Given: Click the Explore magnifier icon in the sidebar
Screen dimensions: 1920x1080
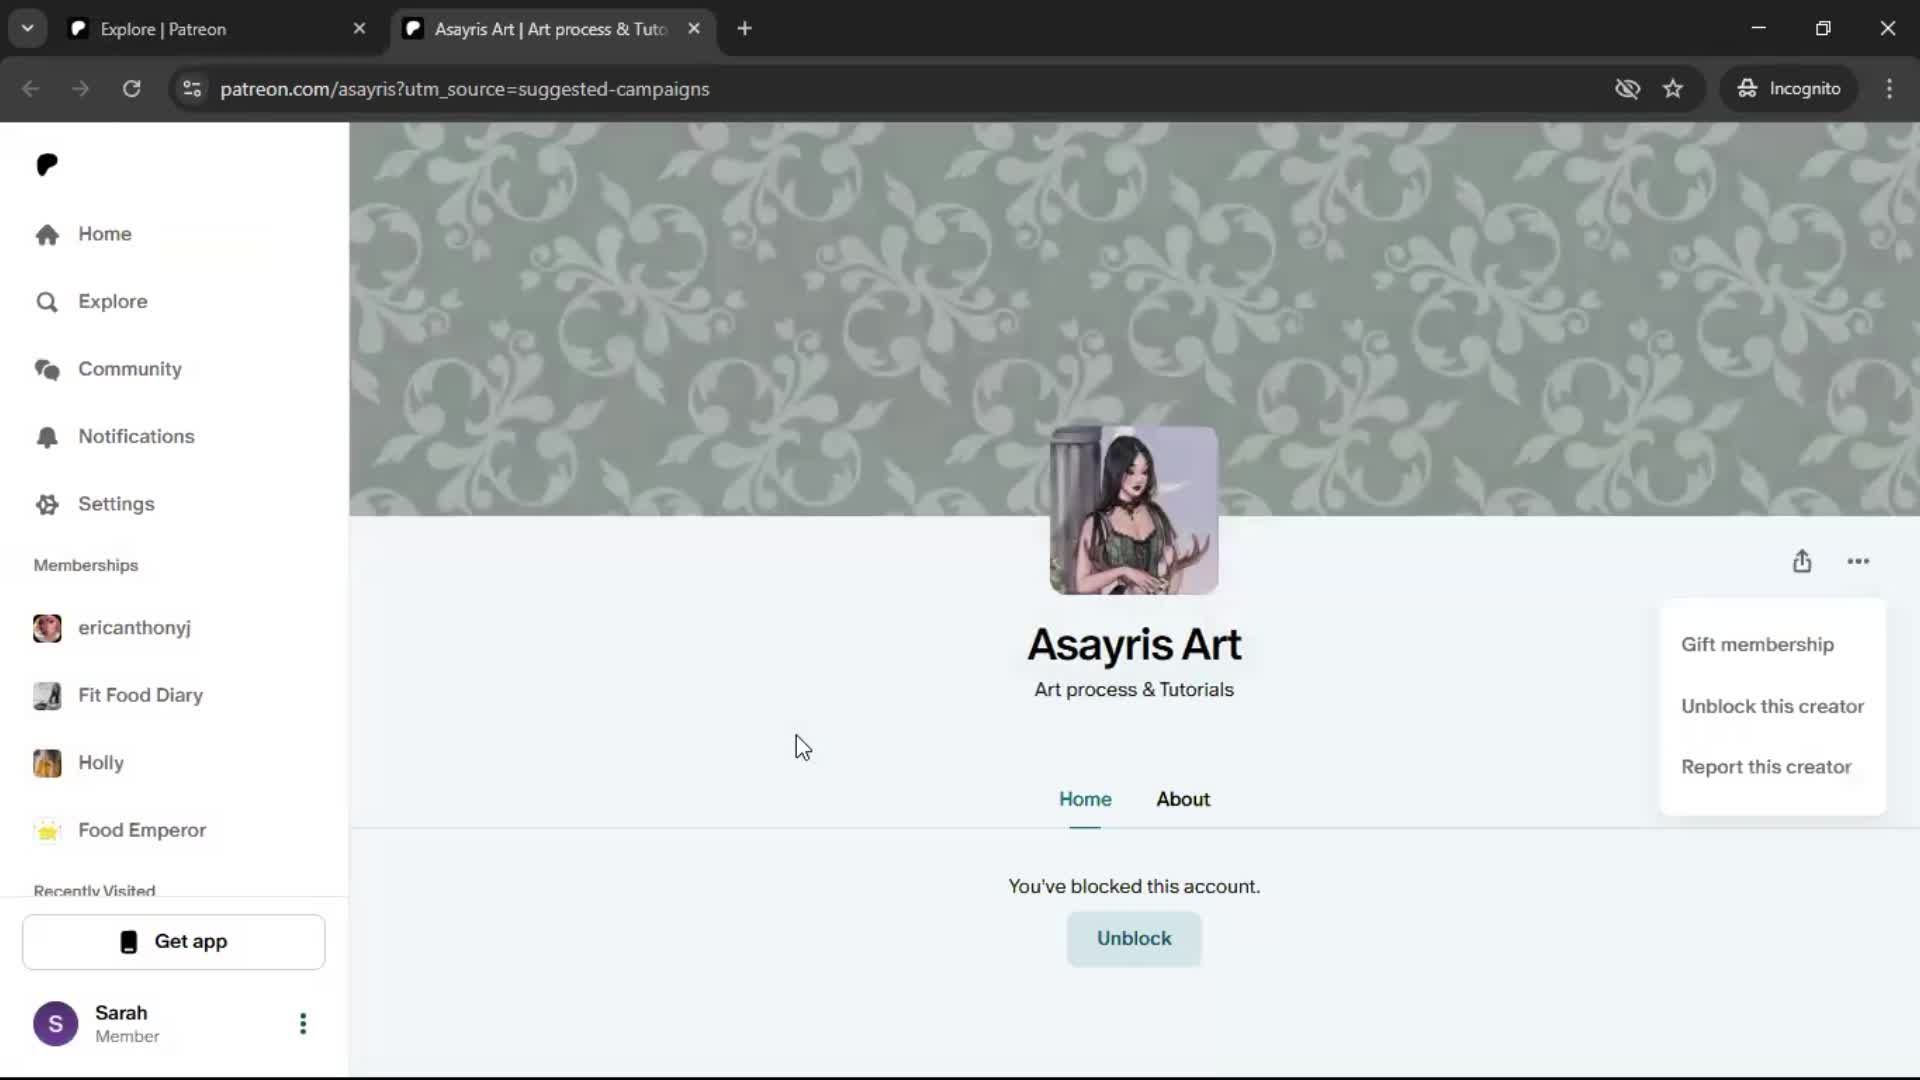Looking at the screenshot, I should pos(47,302).
